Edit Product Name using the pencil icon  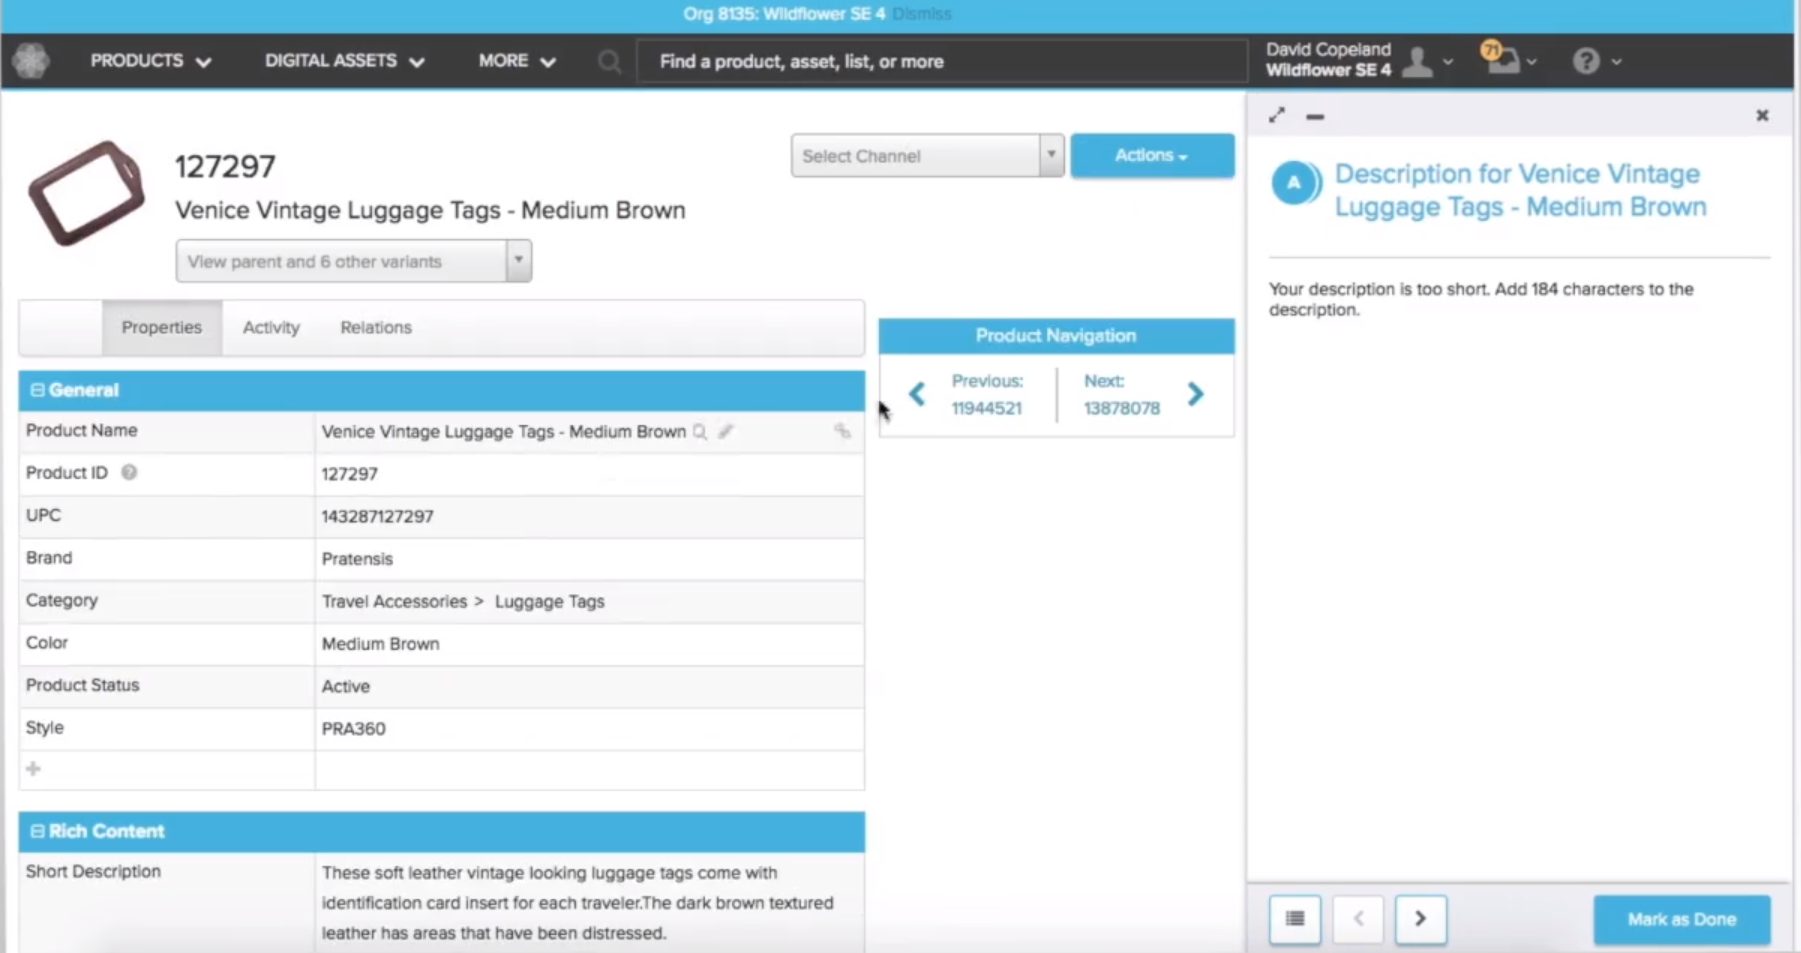[x=726, y=432]
